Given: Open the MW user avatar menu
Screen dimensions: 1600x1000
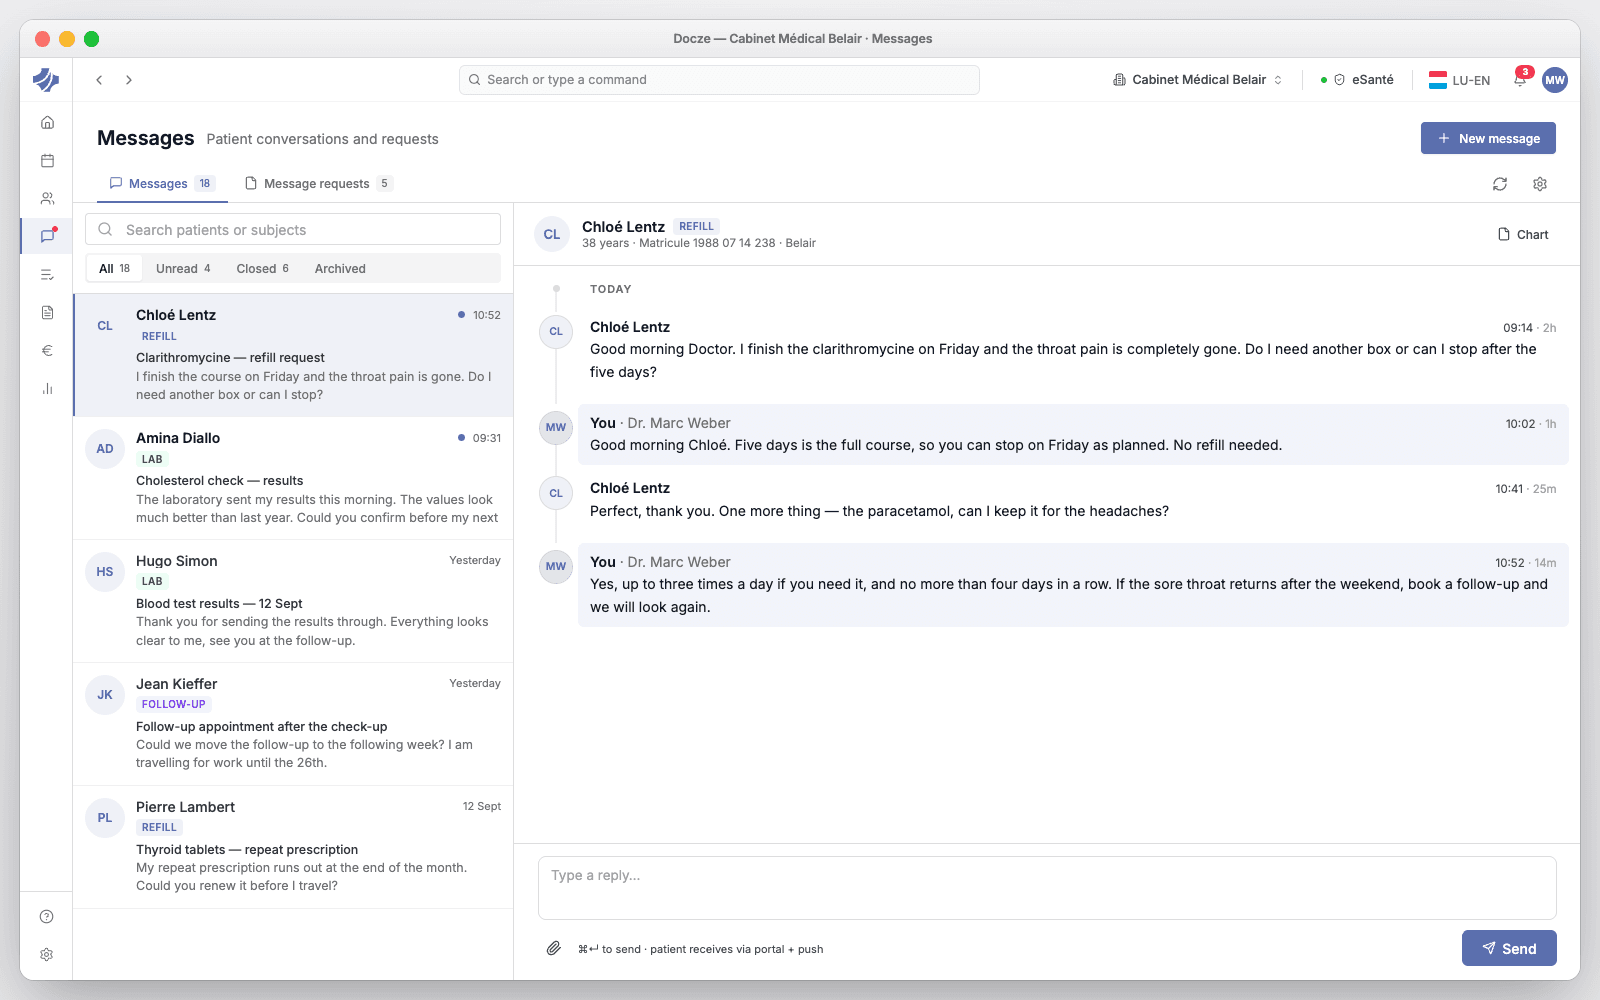Looking at the screenshot, I should pos(1555,80).
